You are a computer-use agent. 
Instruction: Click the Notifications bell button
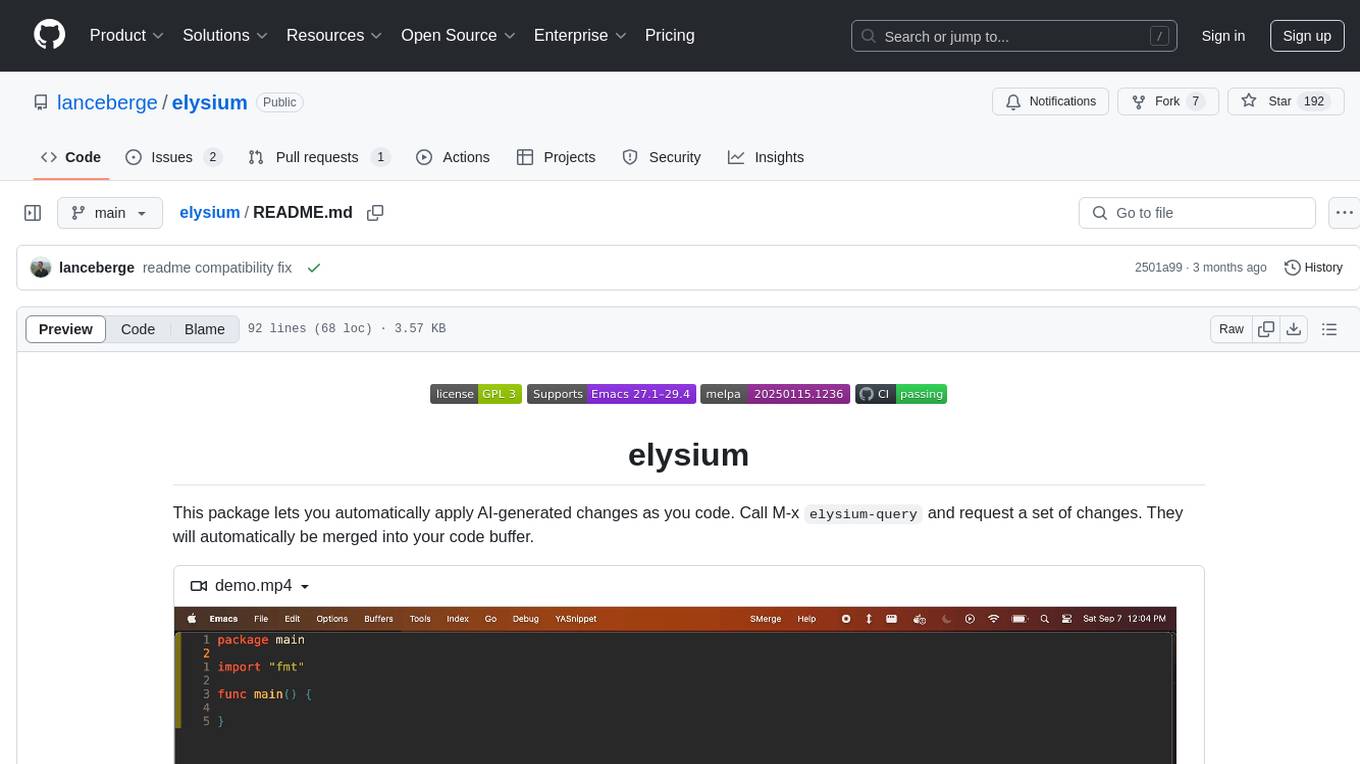(1051, 101)
